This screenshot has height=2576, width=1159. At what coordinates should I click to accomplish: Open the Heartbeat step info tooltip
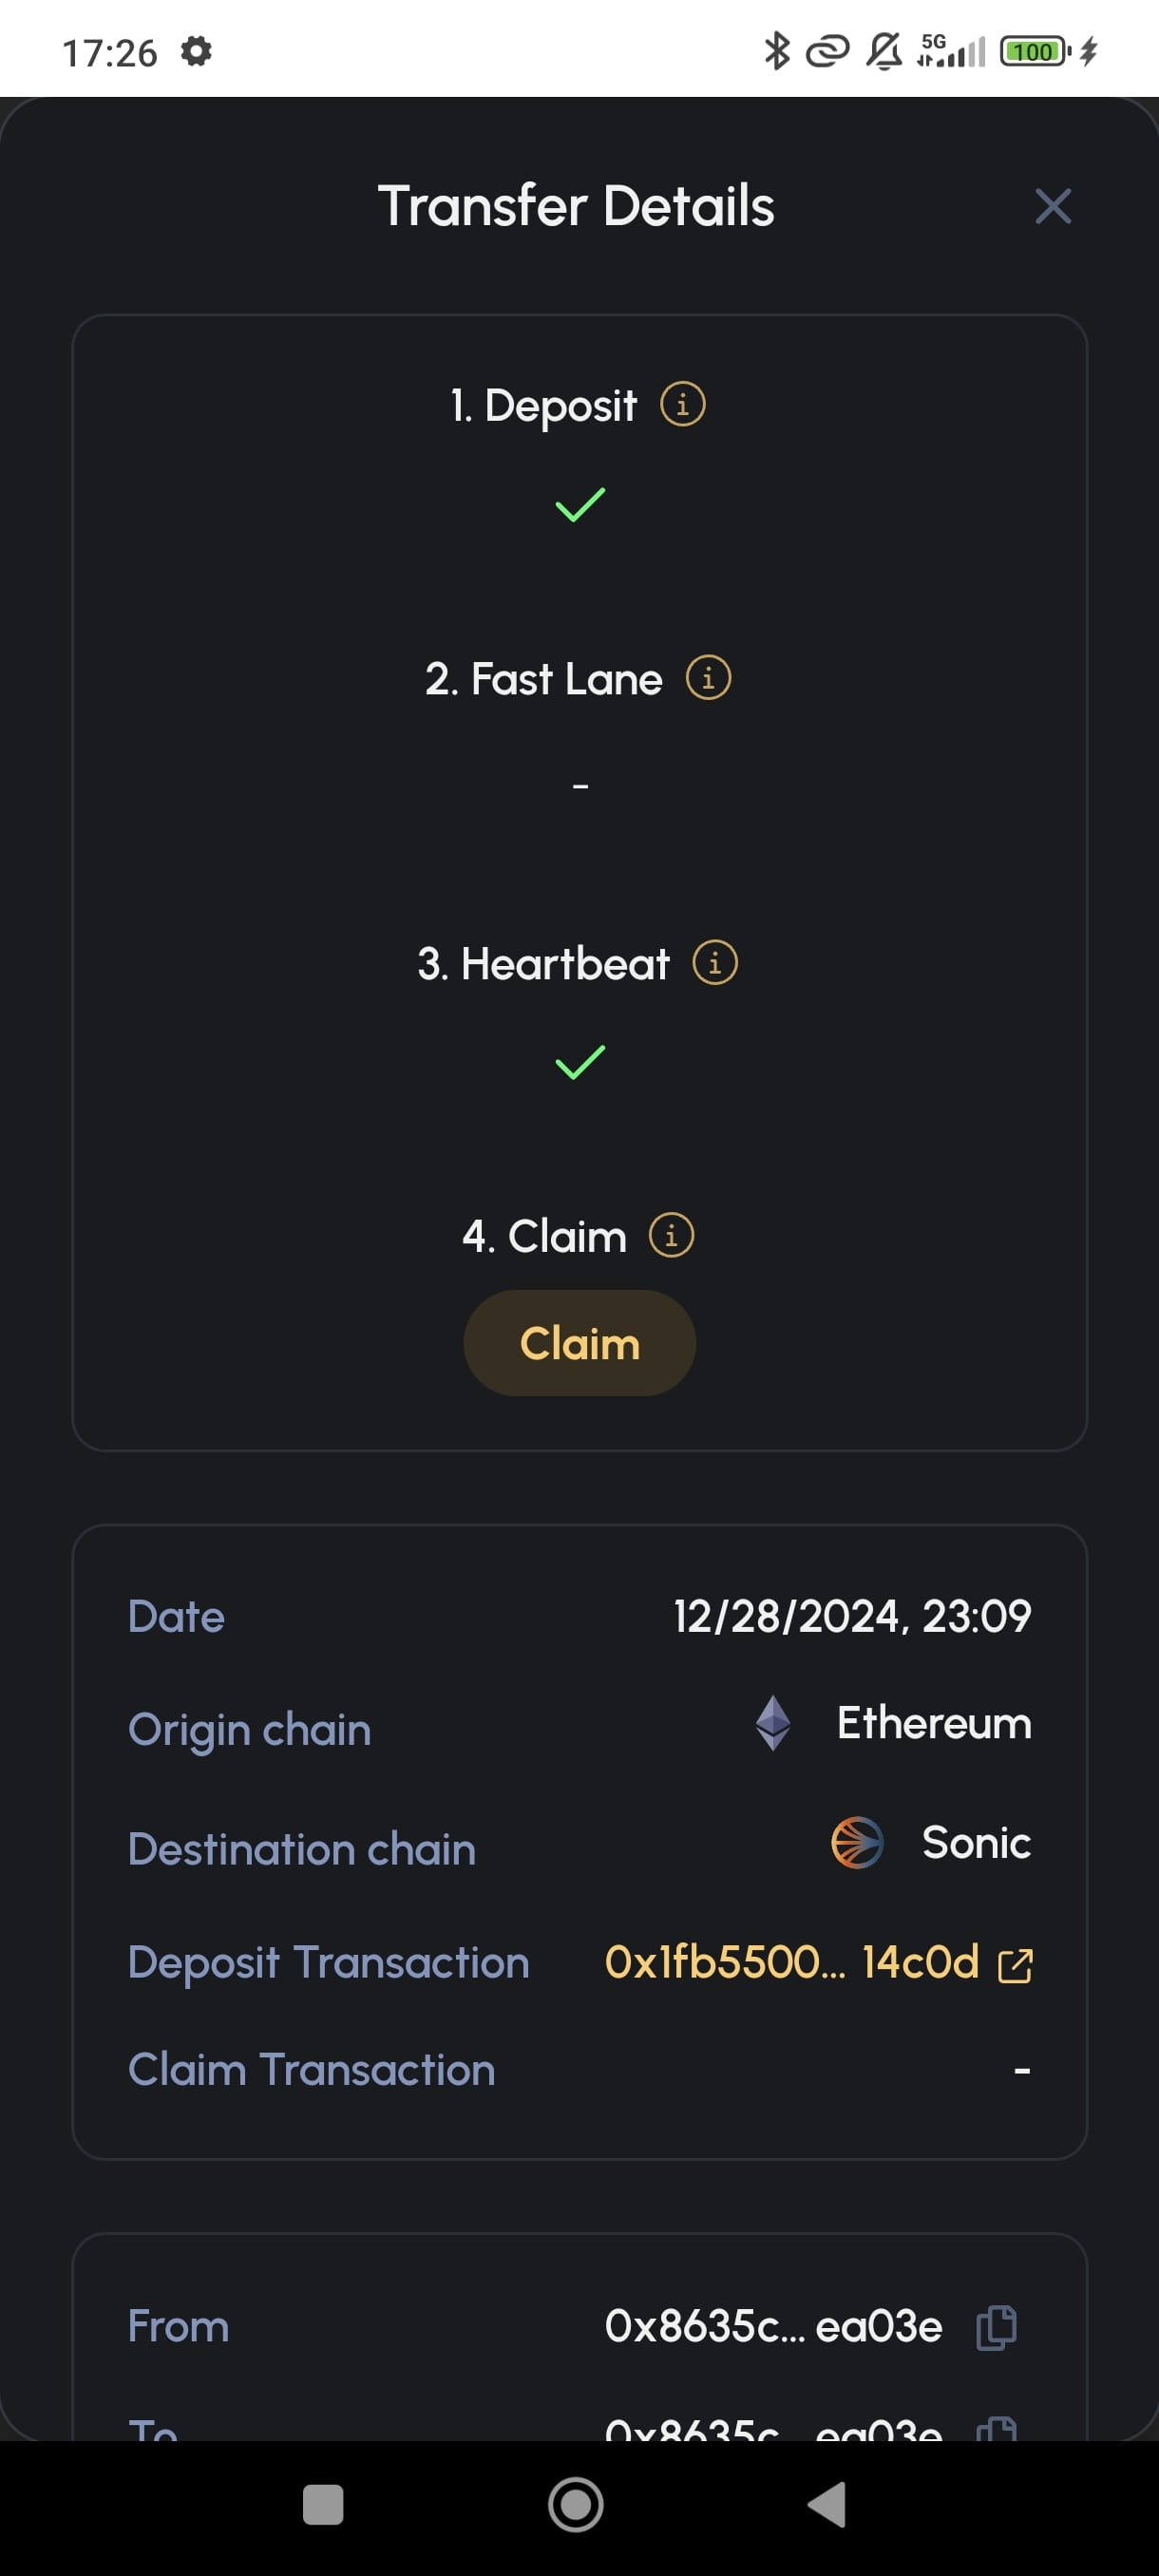click(716, 963)
